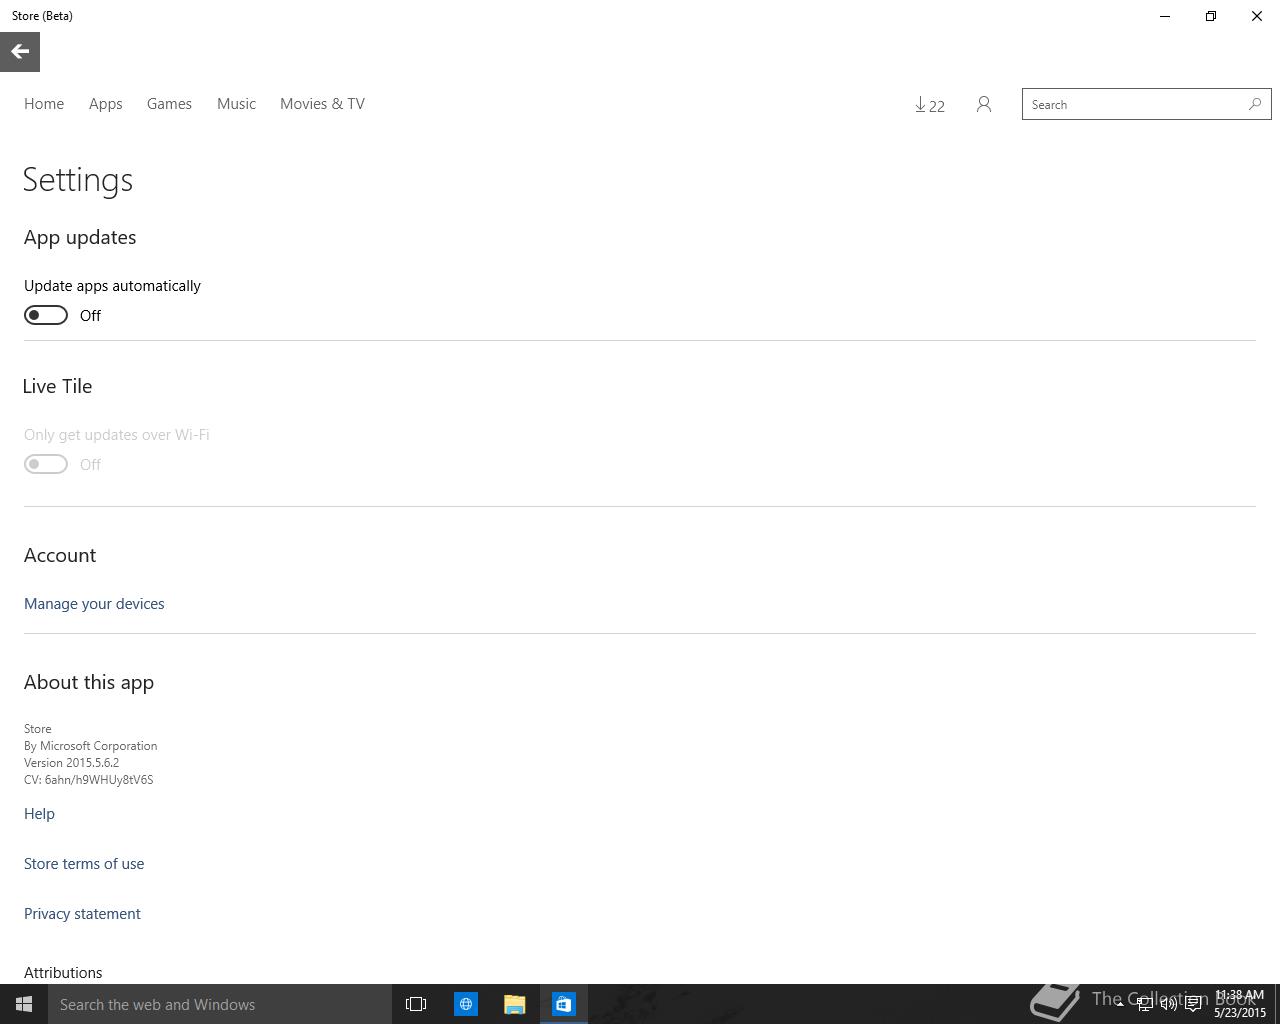Open the Action Center notification icon

coord(1193,1004)
